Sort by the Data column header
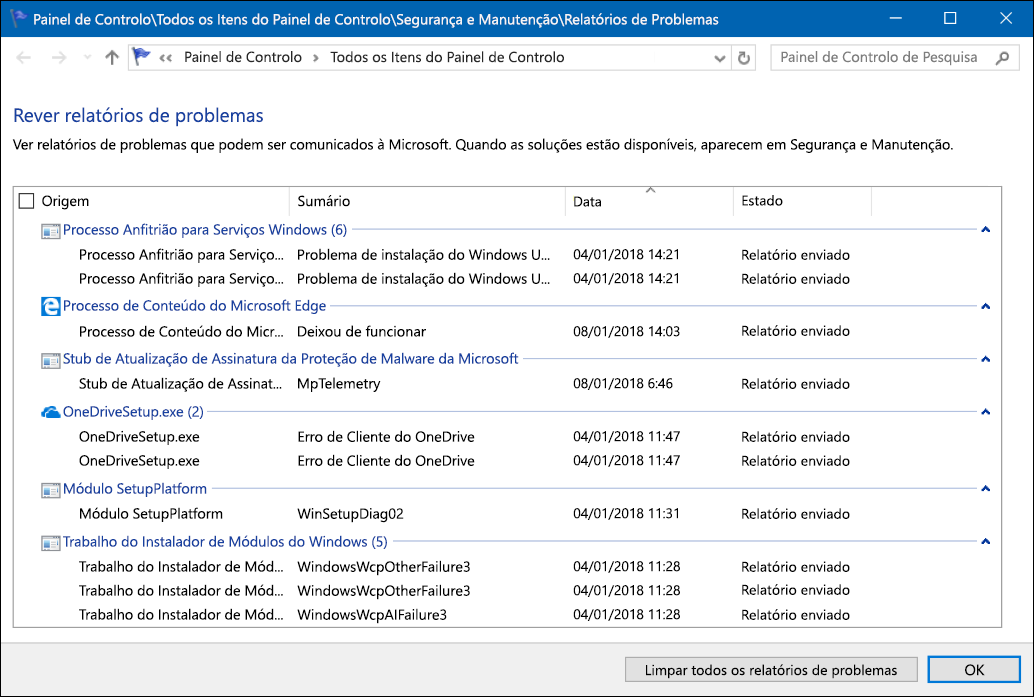This screenshot has width=1034, height=697. click(x=648, y=202)
